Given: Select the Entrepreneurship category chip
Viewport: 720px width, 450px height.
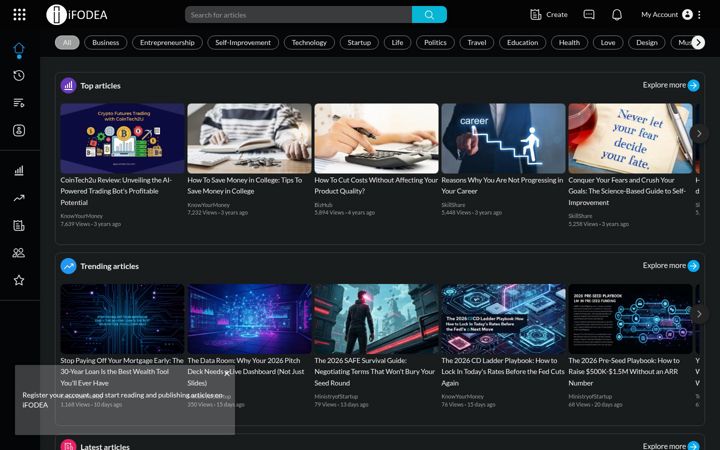Looking at the screenshot, I should point(167,43).
